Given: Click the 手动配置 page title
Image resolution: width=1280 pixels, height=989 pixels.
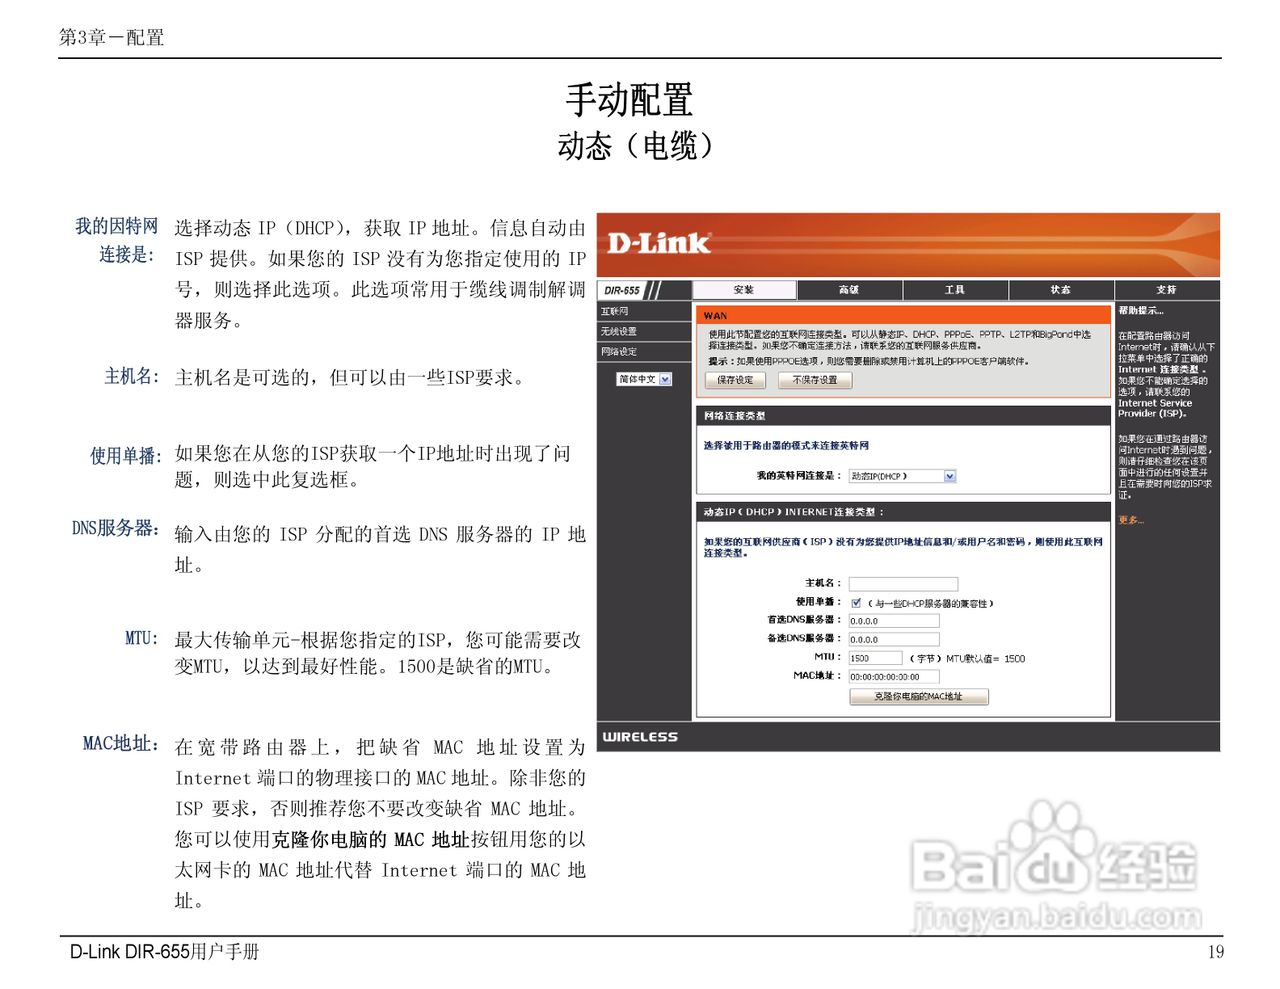Looking at the screenshot, I should pos(629,100).
